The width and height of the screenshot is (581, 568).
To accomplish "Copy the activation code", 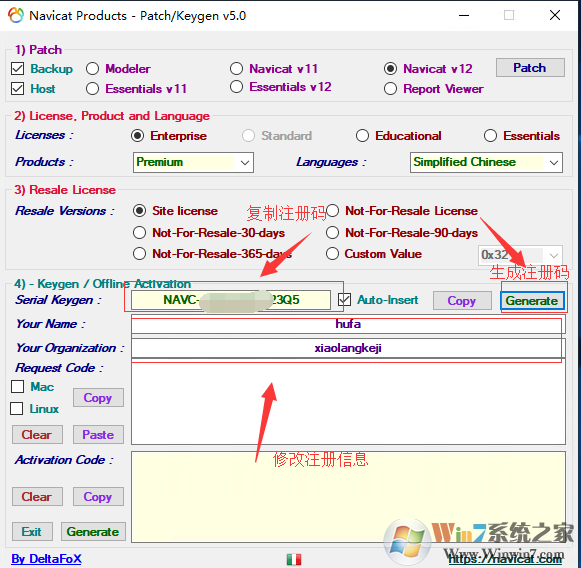I will (x=98, y=496).
